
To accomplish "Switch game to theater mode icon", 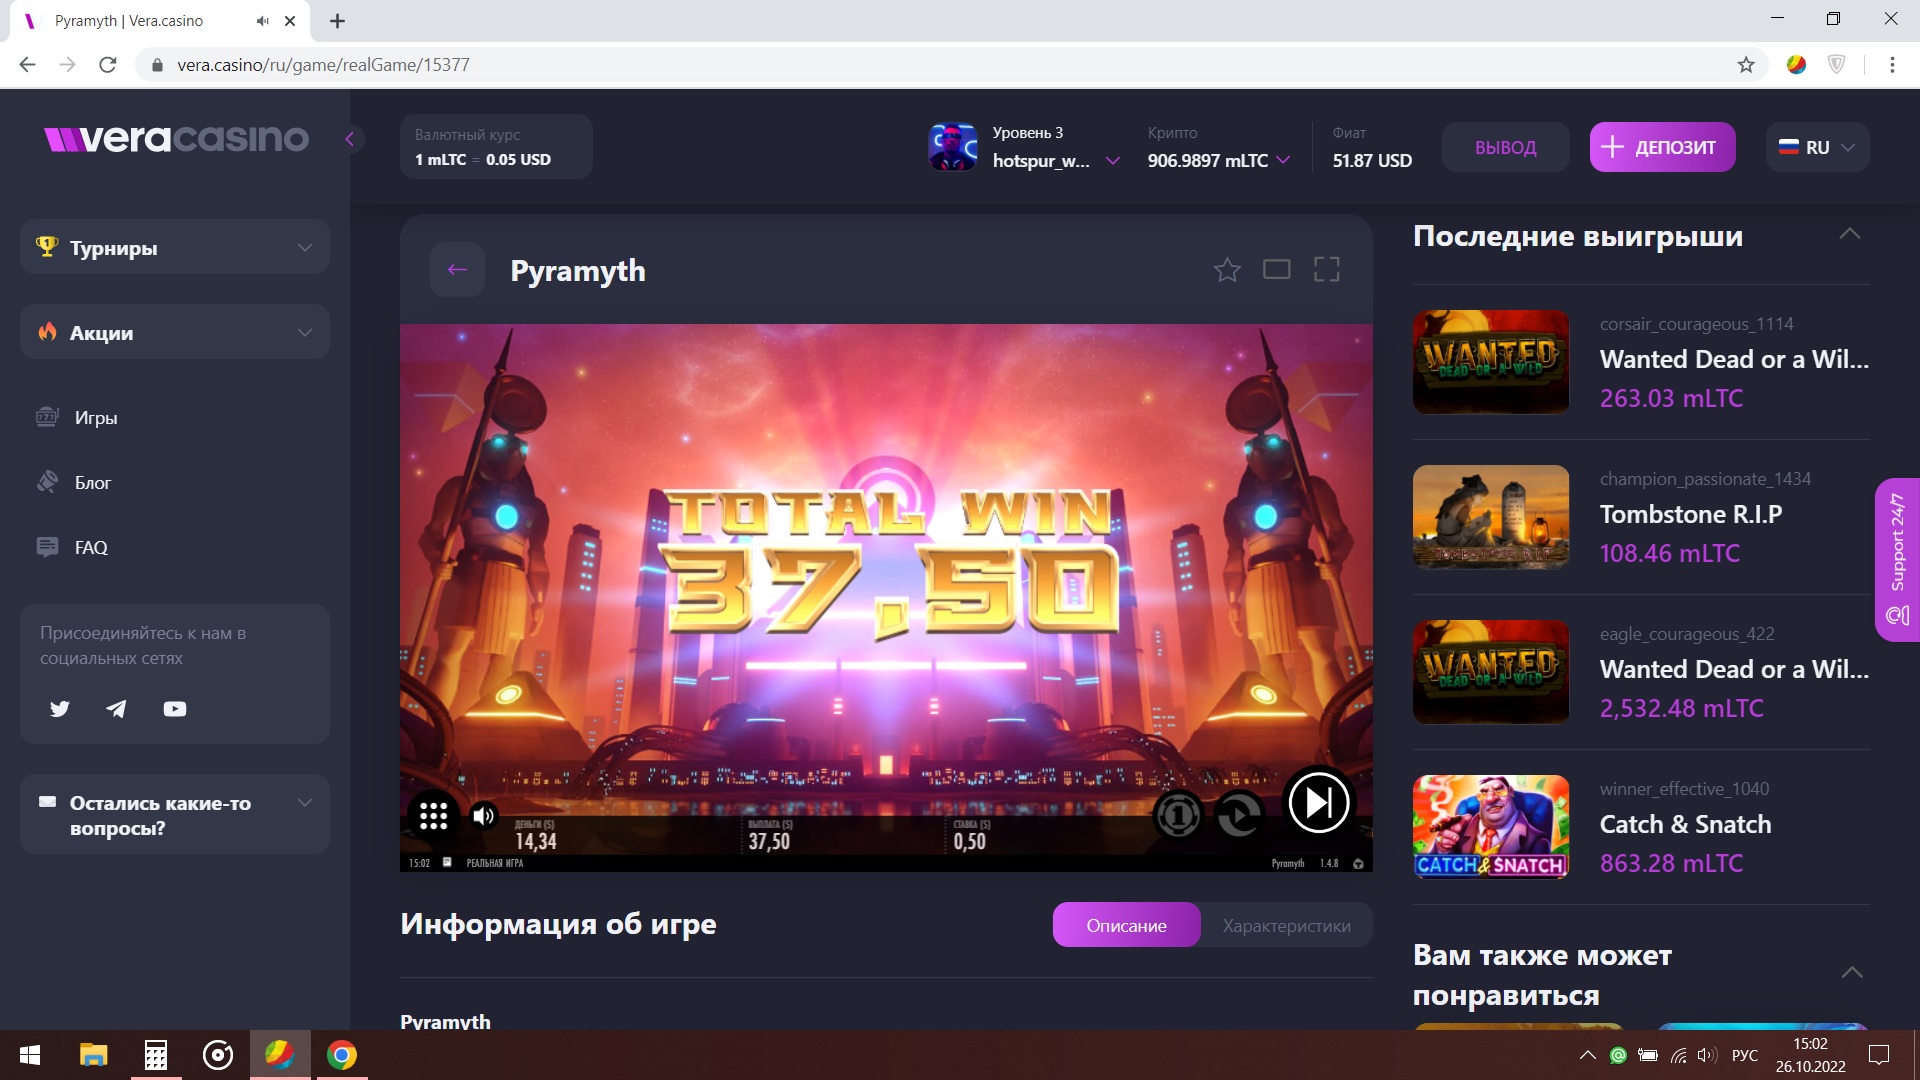I will [x=1276, y=270].
